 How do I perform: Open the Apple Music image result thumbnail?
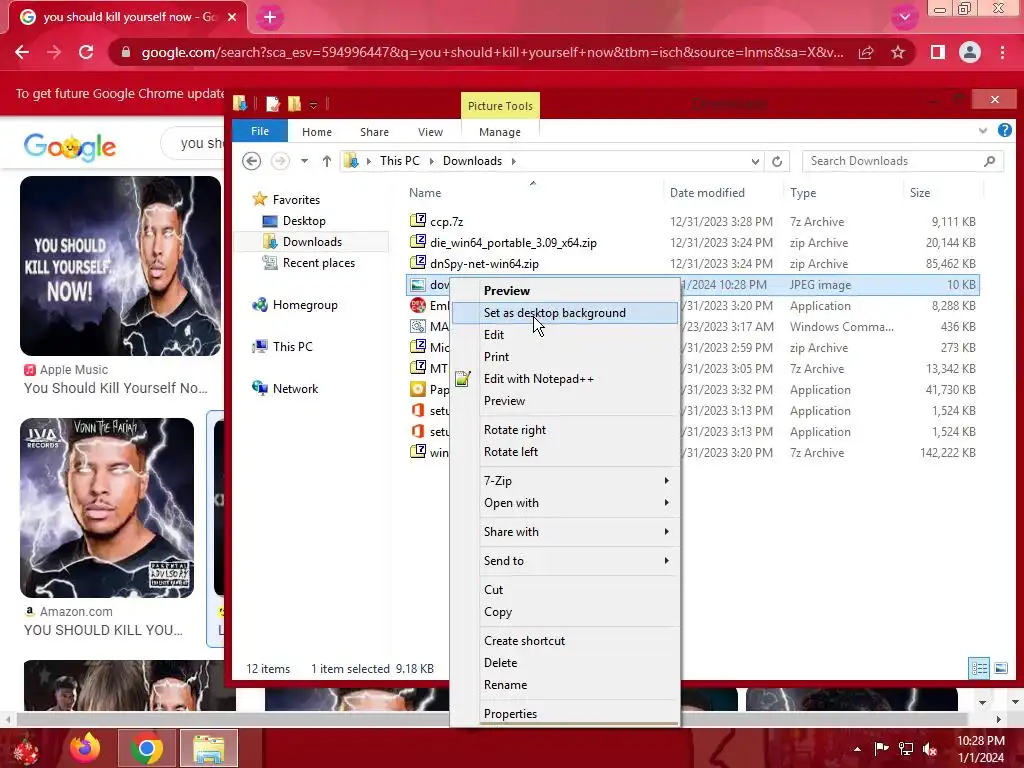tap(121, 266)
